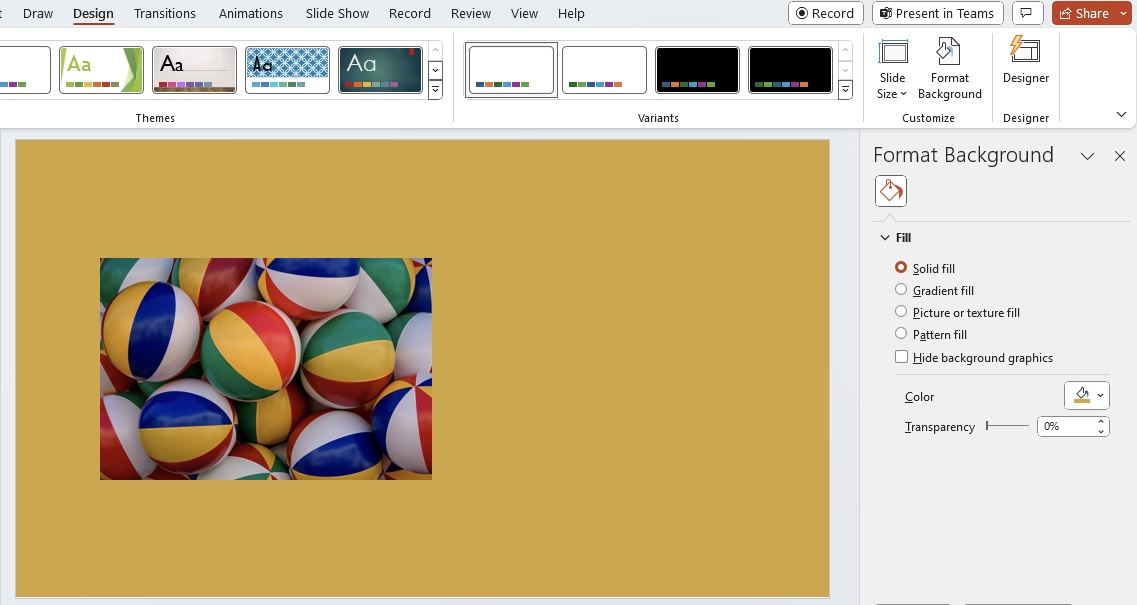Open the Share dropdown arrow

pos(1124,13)
